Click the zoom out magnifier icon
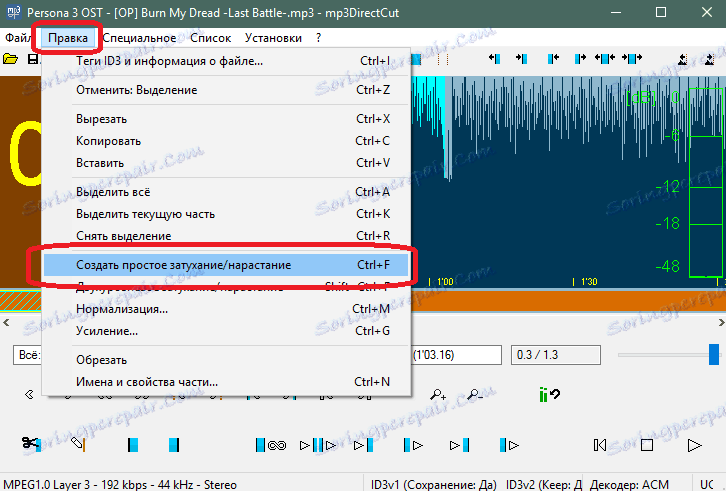Screen dimensions: 726x491 coord(475,395)
